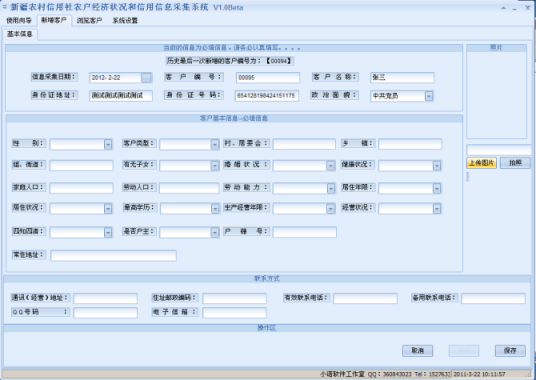Click the last customer number 【00094】 text
This screenshot has height=380, width=536.
(x=279, y=61)
